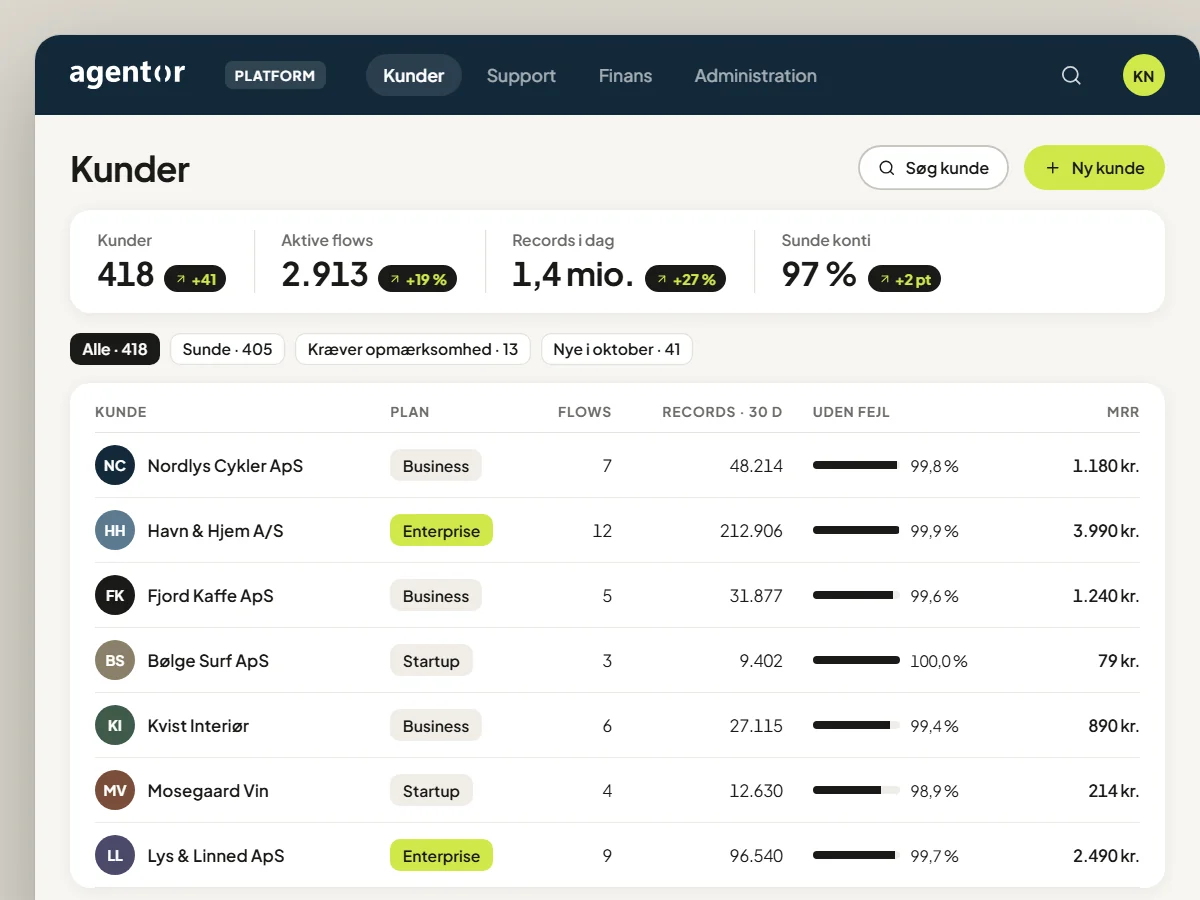Sort by RECORDS · 30 D column header
The image size is (1200, 900).
click(x=722, y=412)
